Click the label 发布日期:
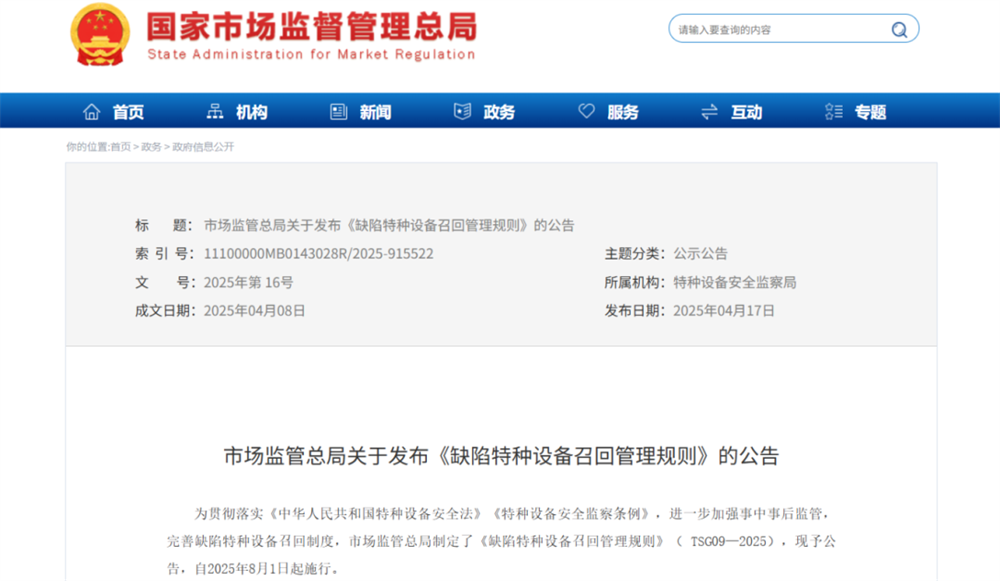Screen dimensions: 1000x581 [x=635, y=311]
